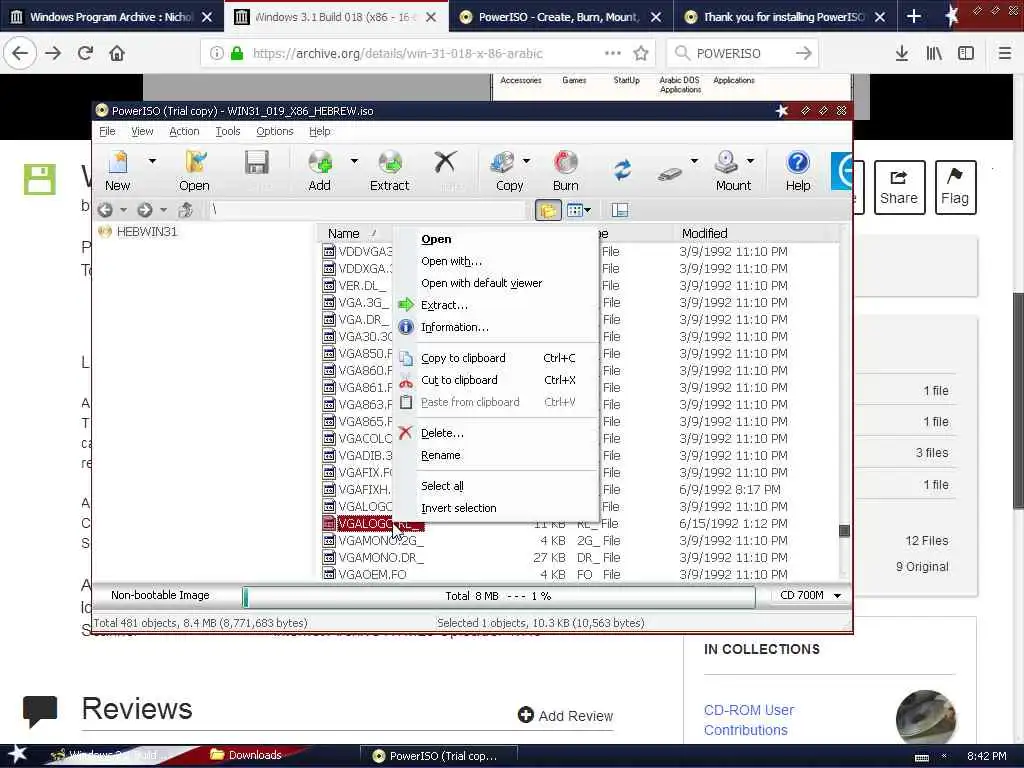Toggle the folder tree view button

[548, 210]
